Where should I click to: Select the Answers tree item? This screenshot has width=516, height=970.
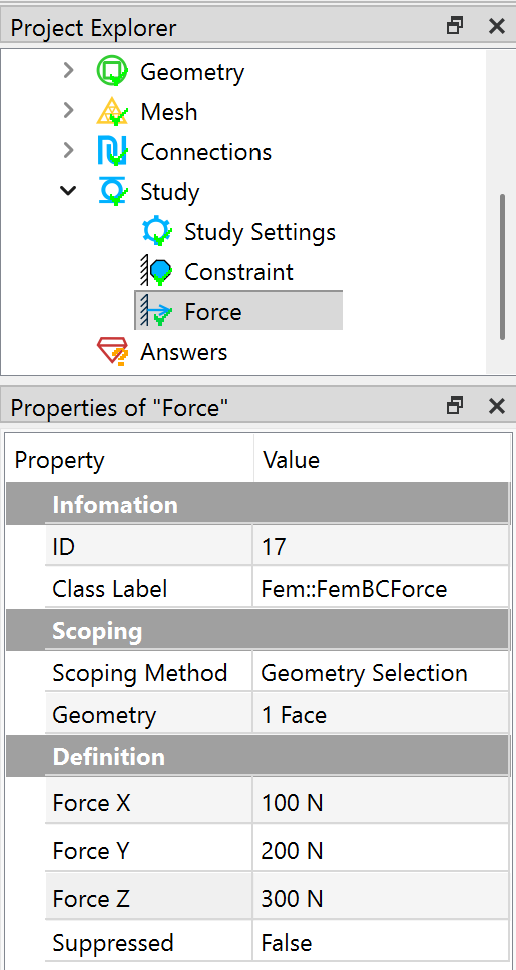(x=183, y=351)
